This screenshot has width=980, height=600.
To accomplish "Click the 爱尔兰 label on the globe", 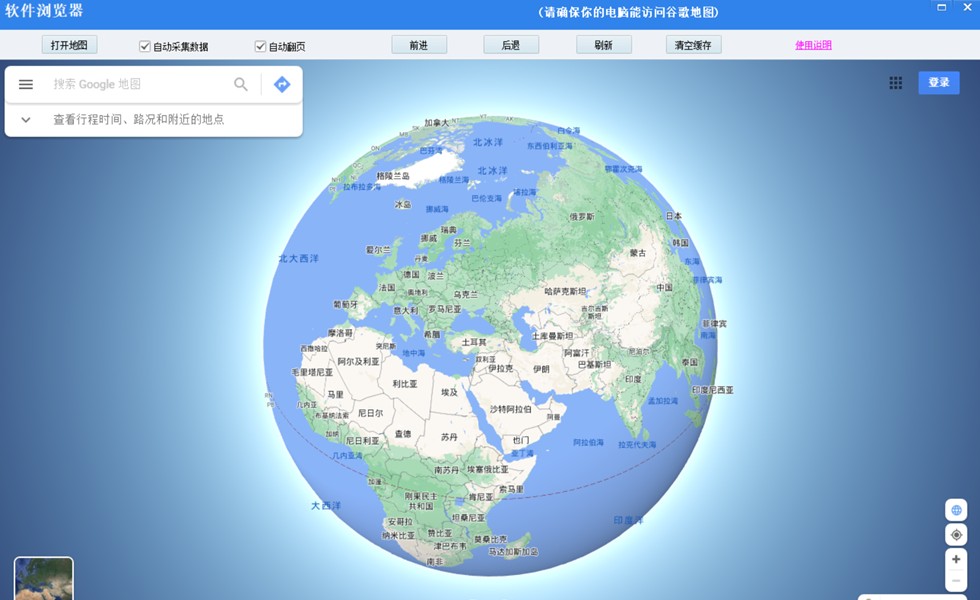I will [378, 250].
